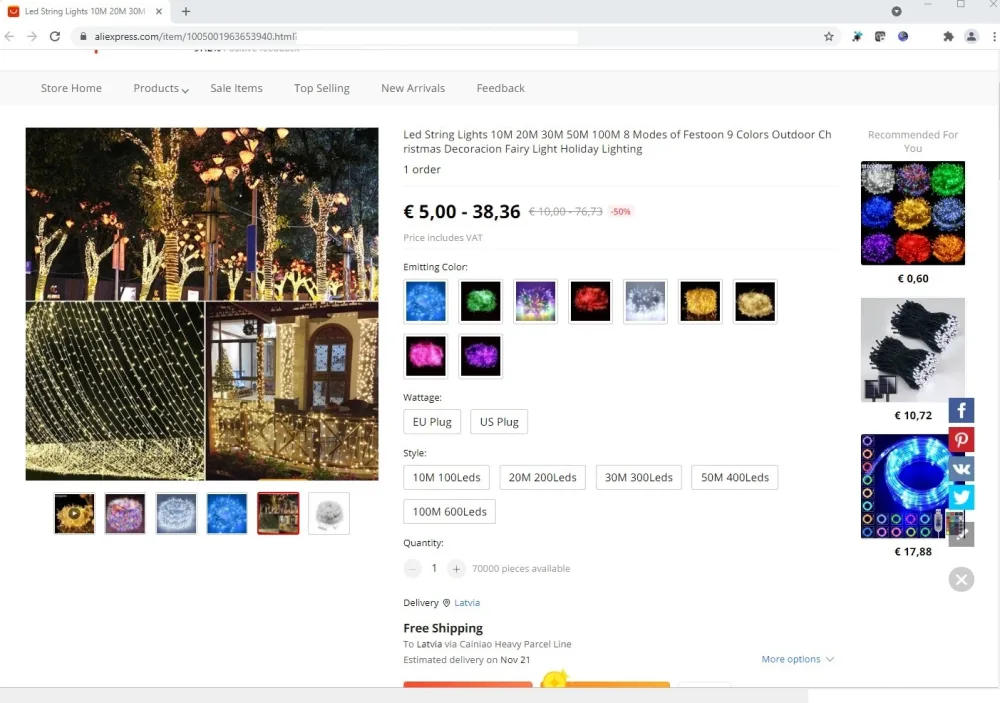Play the product video thumbnail
This screenshot has height=703, width=1000.
tap(74, 513)
